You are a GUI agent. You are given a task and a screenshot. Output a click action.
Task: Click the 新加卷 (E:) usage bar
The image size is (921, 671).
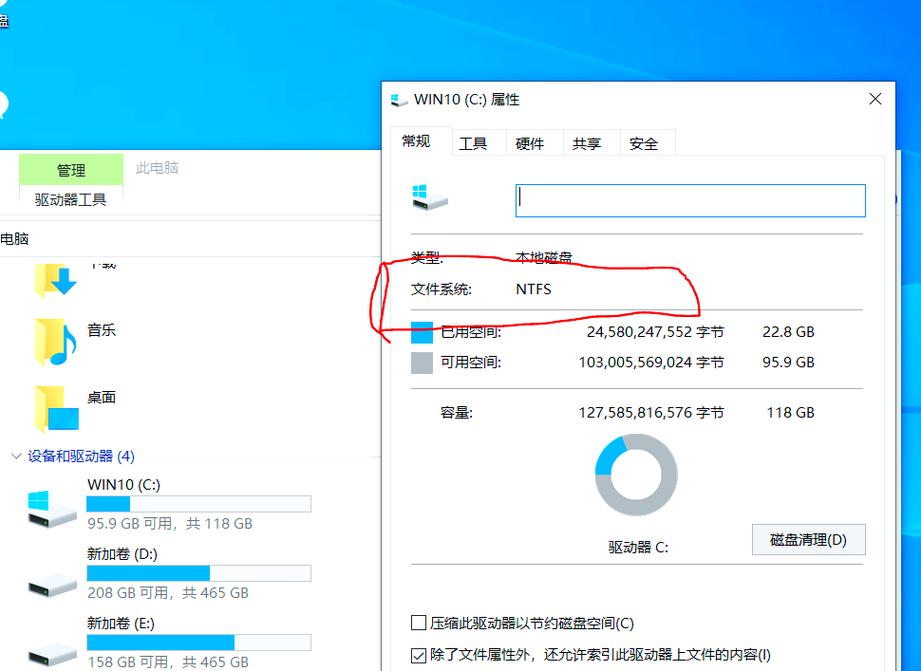pyautogui.click(x=199, y=642)
